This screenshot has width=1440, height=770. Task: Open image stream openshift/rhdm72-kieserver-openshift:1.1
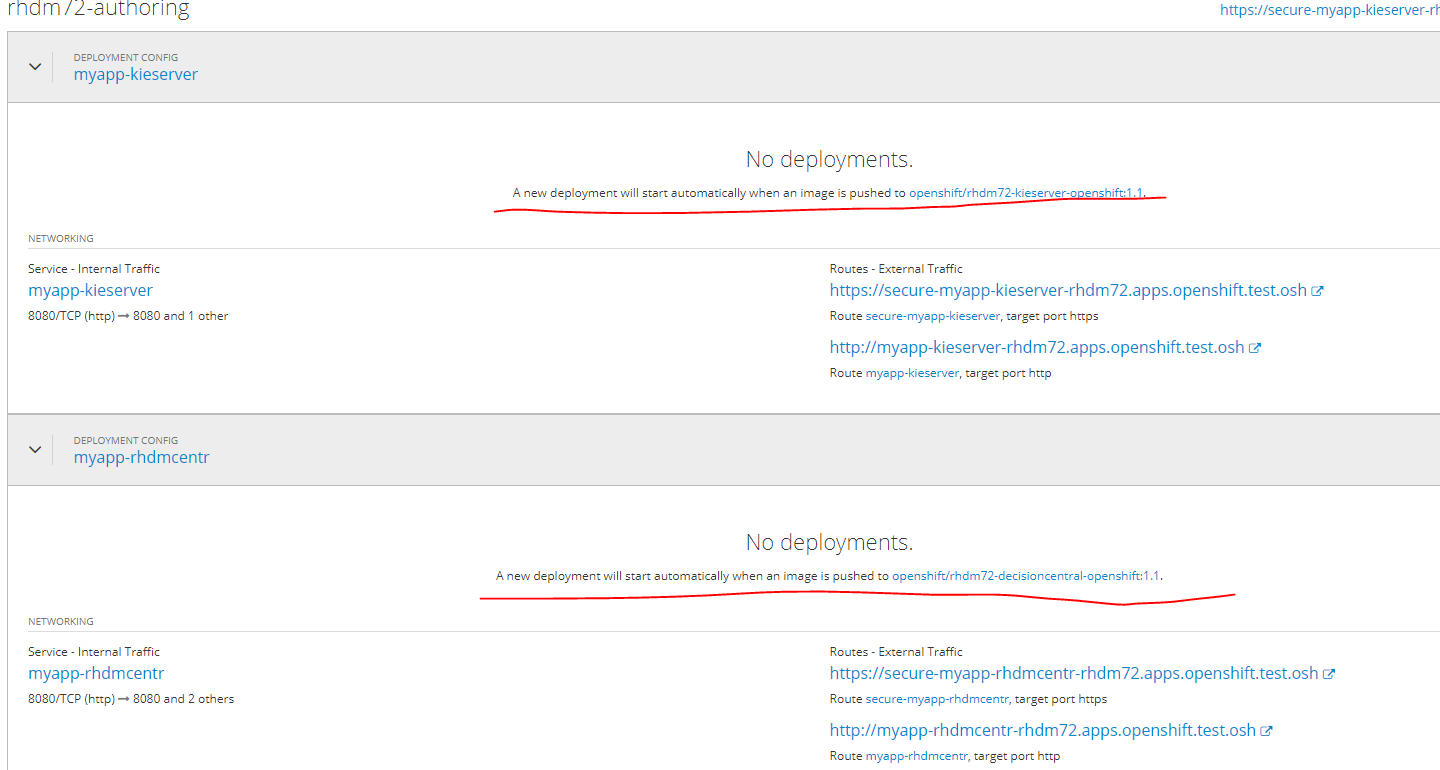[1026, 193]
